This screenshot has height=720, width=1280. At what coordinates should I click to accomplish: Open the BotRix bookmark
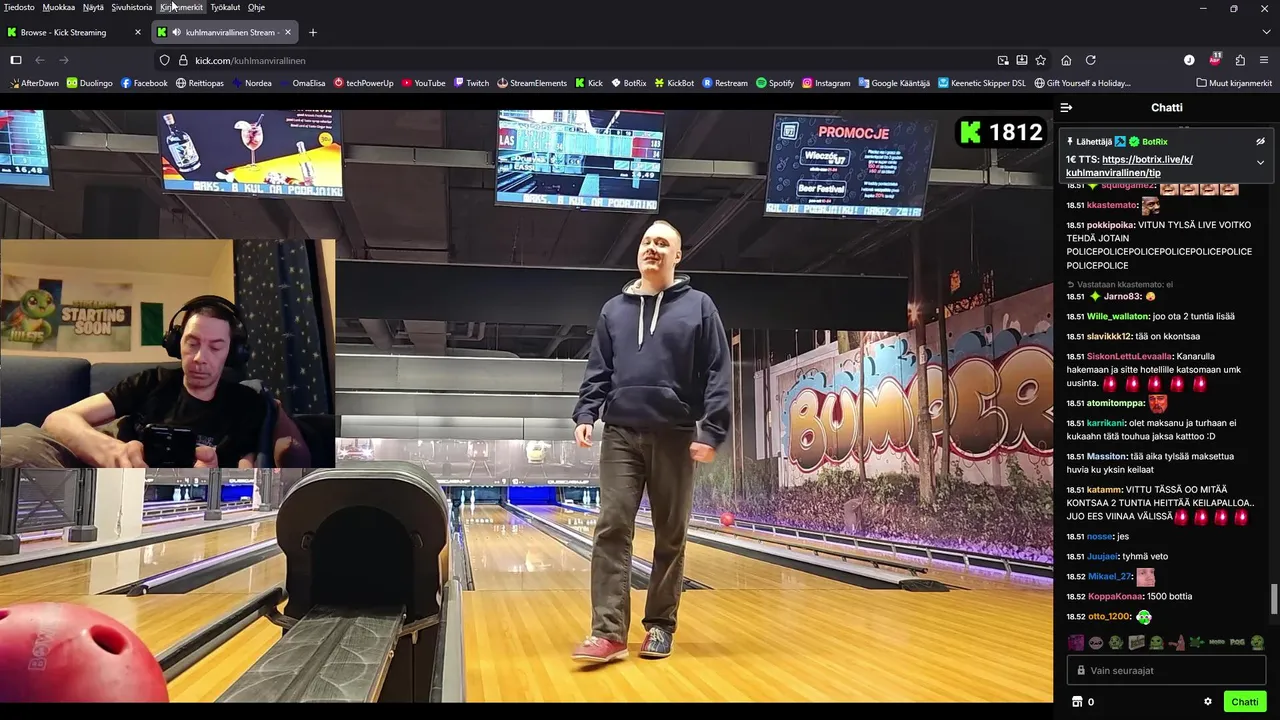tap(628, 83)
